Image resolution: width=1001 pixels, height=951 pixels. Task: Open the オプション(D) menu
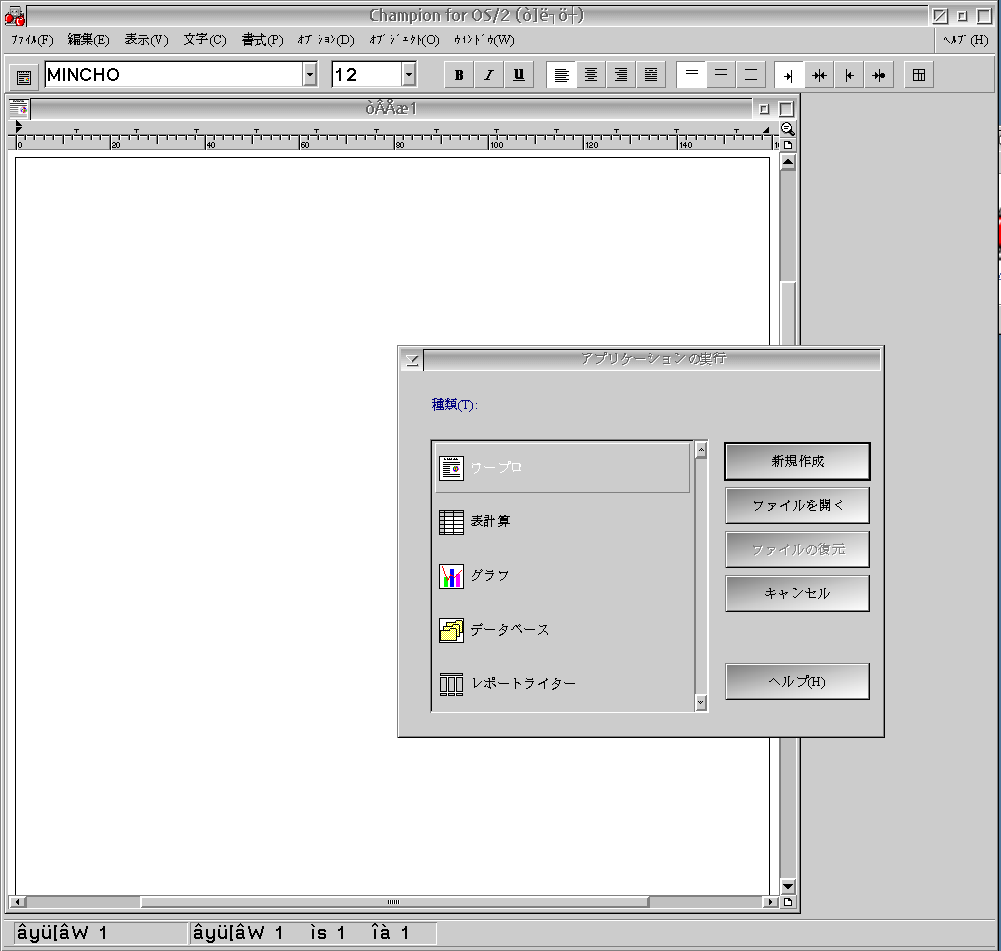click(326, 40)
